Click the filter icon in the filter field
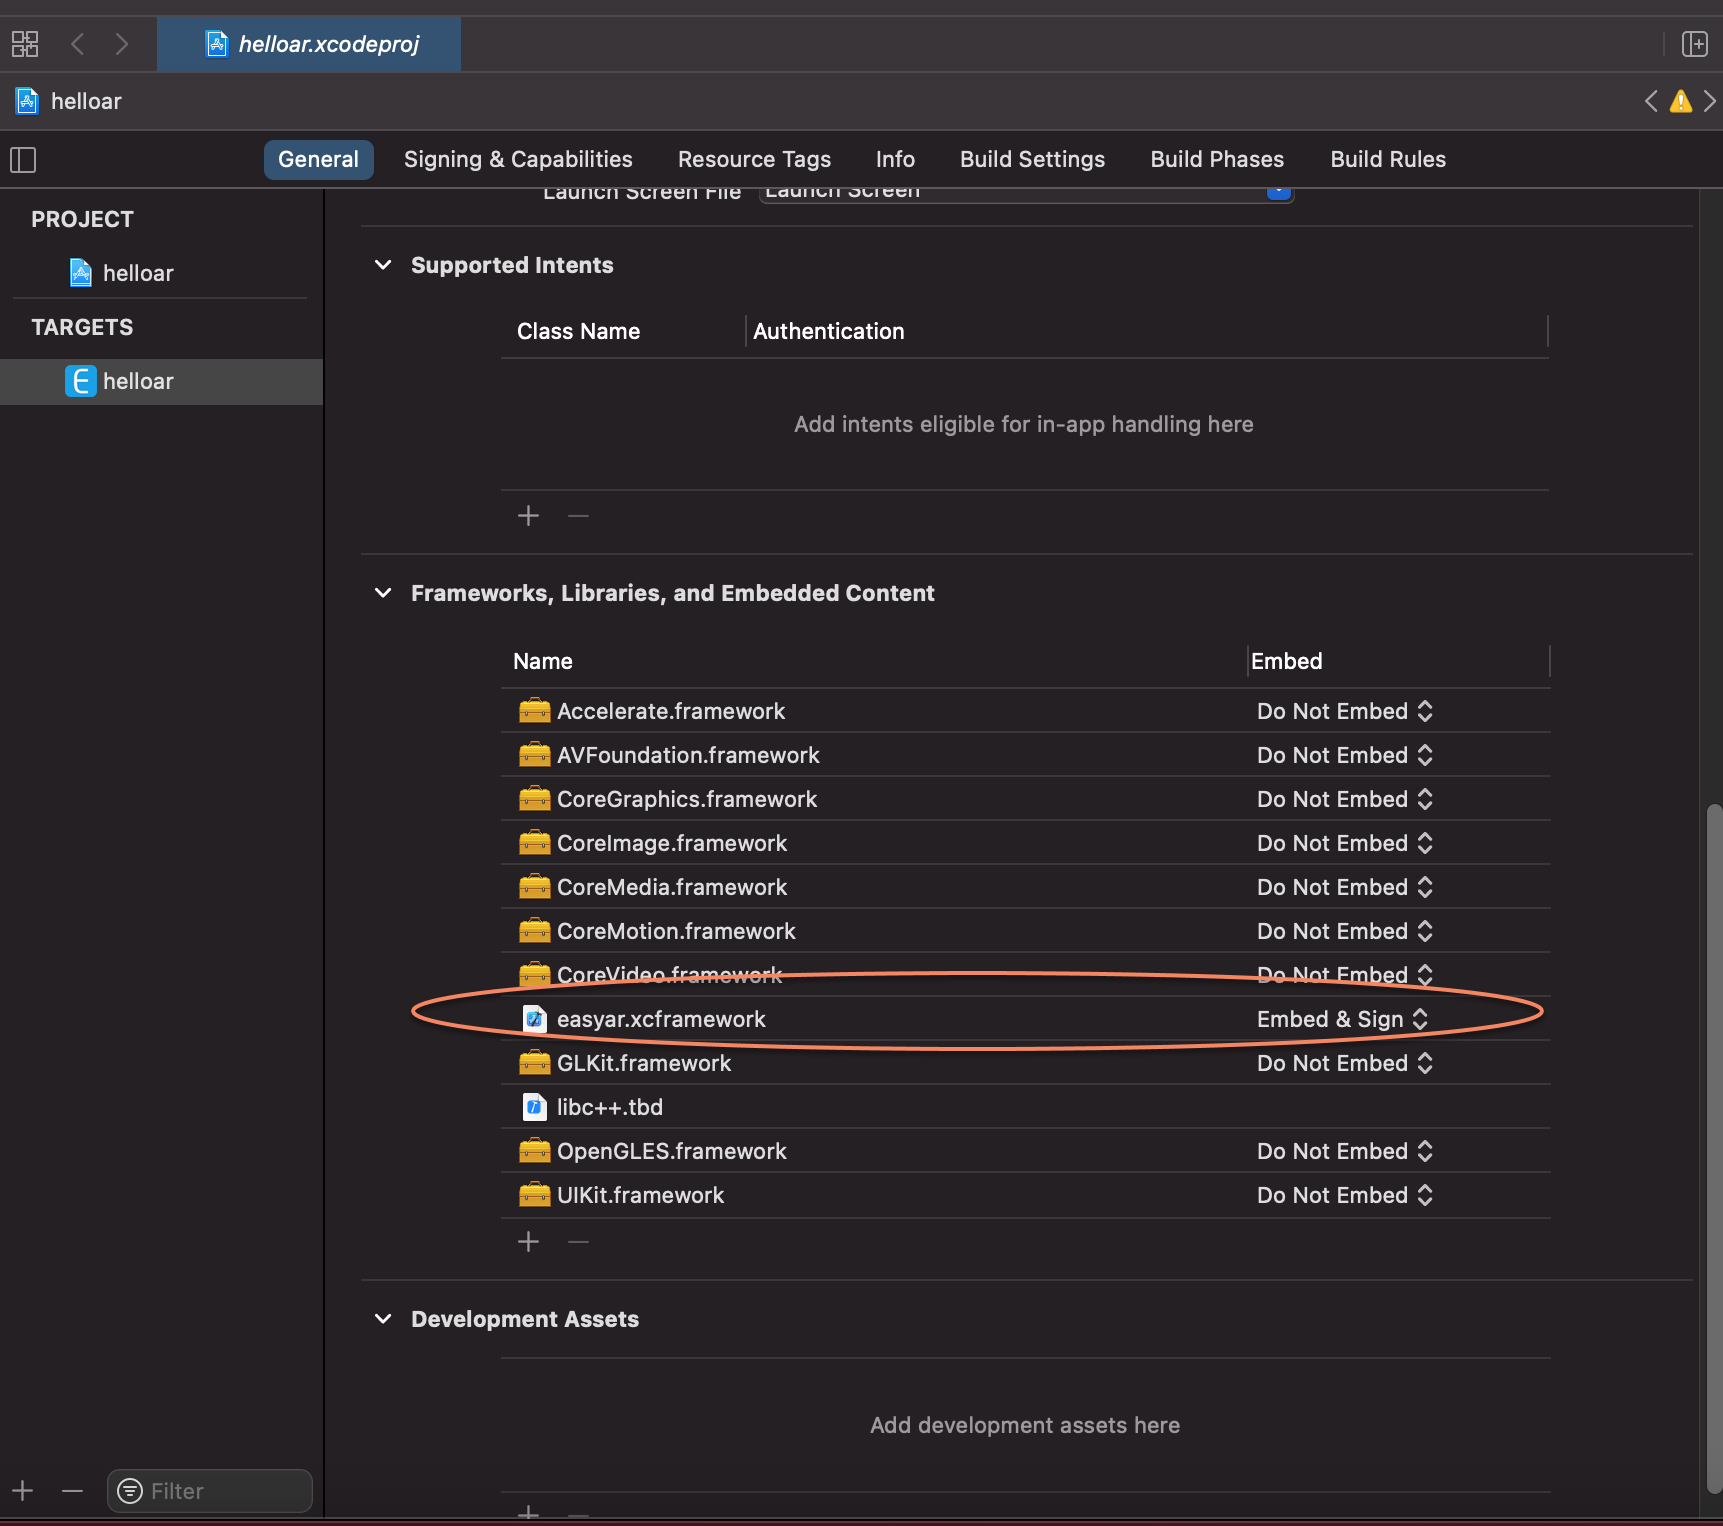Viewport: 1723px width, 1526px height. tap(130, 1490)
